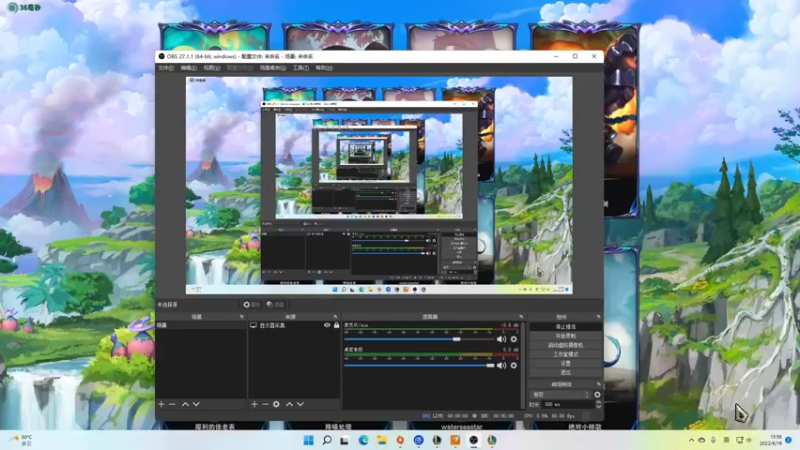Pop out the Scene Transitions dock
Screen dimensions: 800x450
coord(598,384)
